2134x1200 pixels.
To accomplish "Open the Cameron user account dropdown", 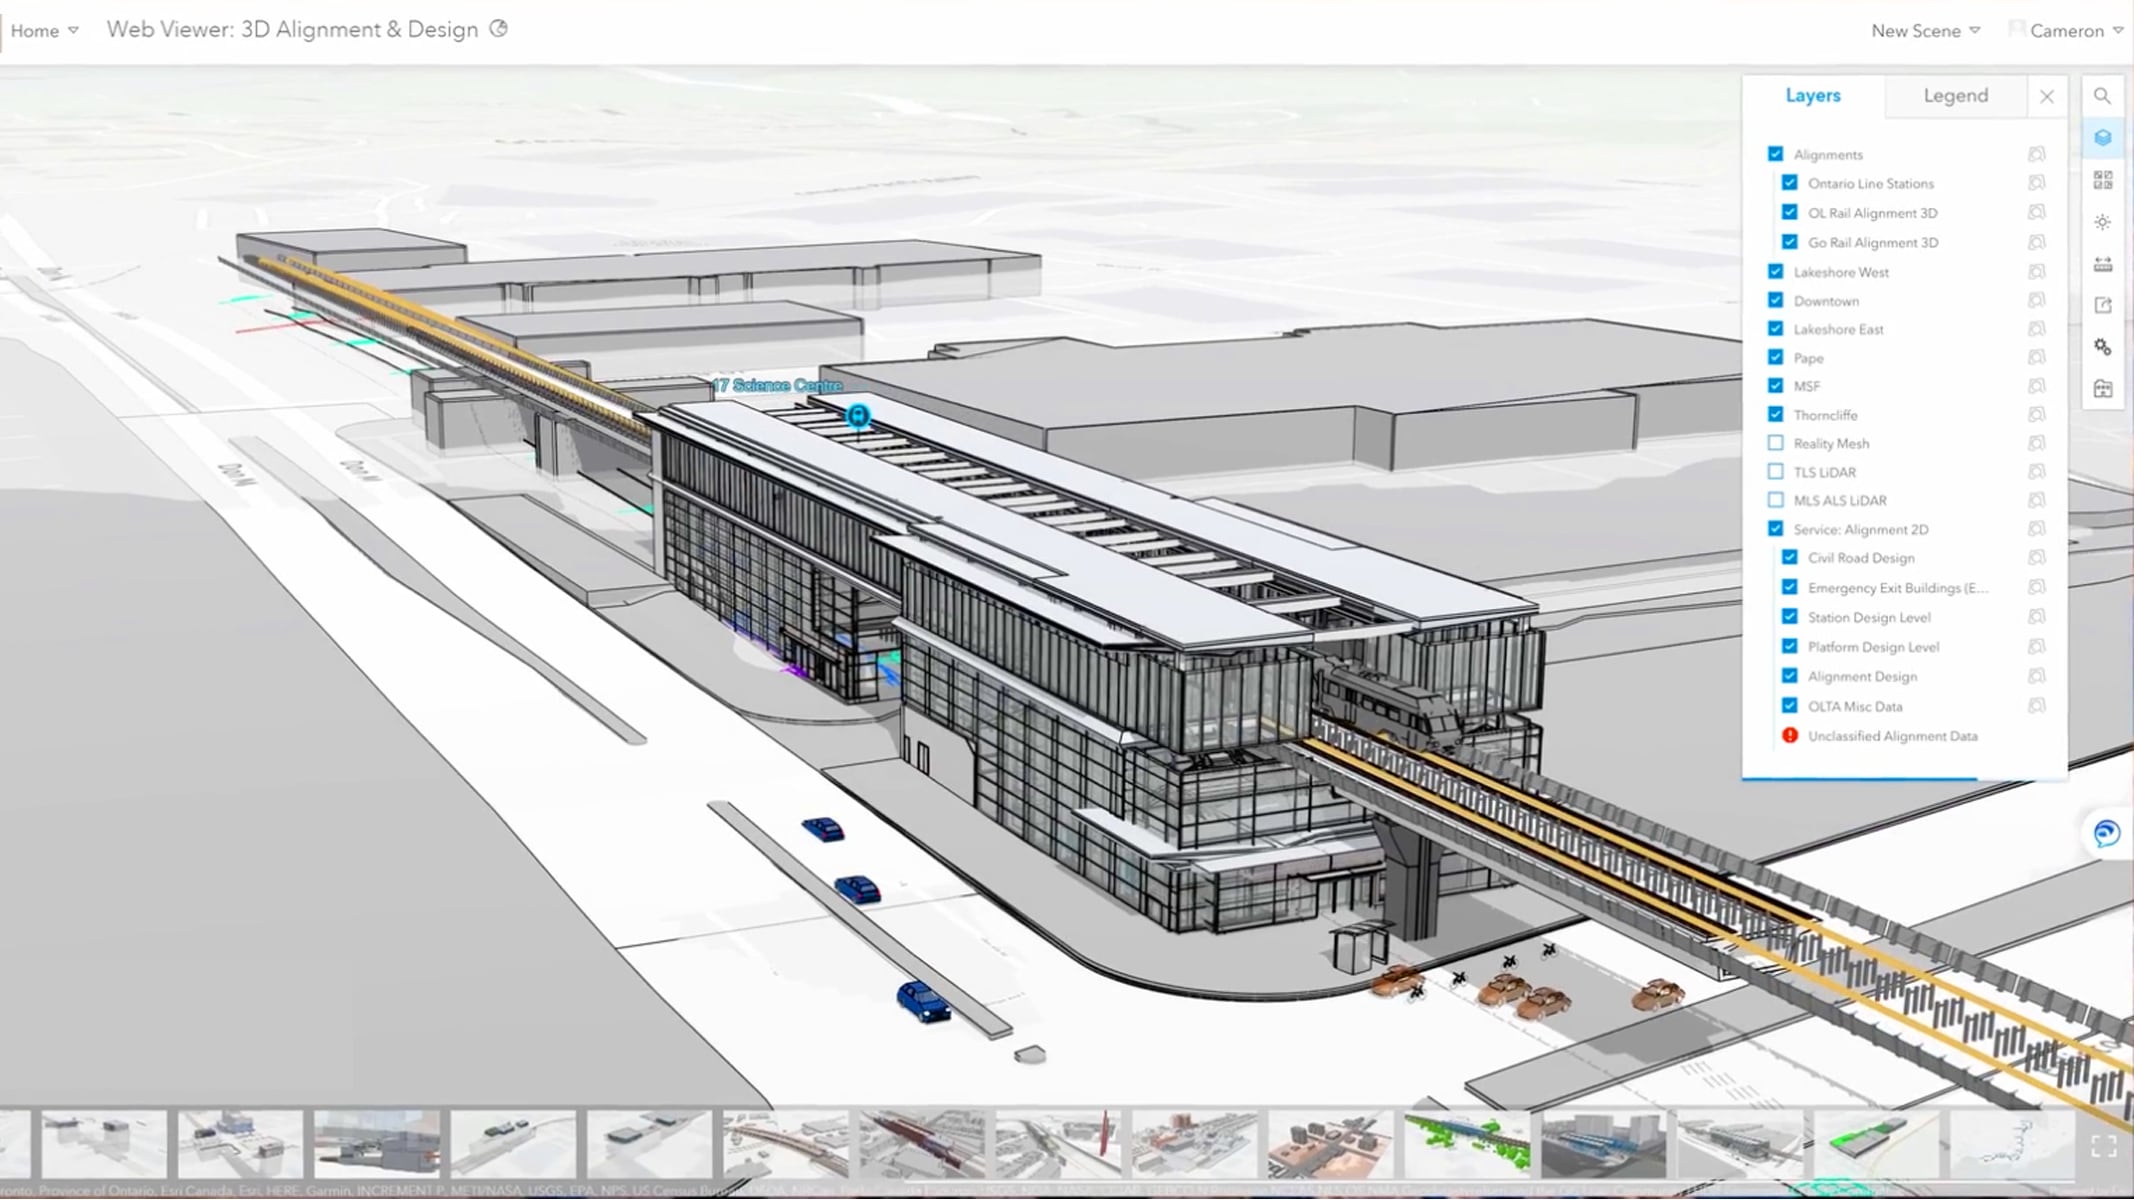I will click(2069, 30).
